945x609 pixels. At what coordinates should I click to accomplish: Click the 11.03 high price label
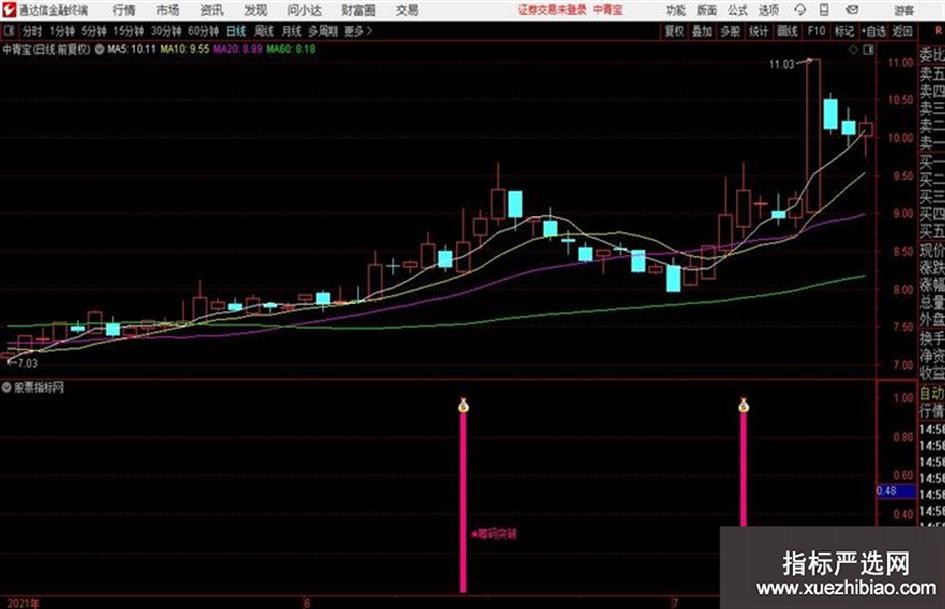coord(782,65)
